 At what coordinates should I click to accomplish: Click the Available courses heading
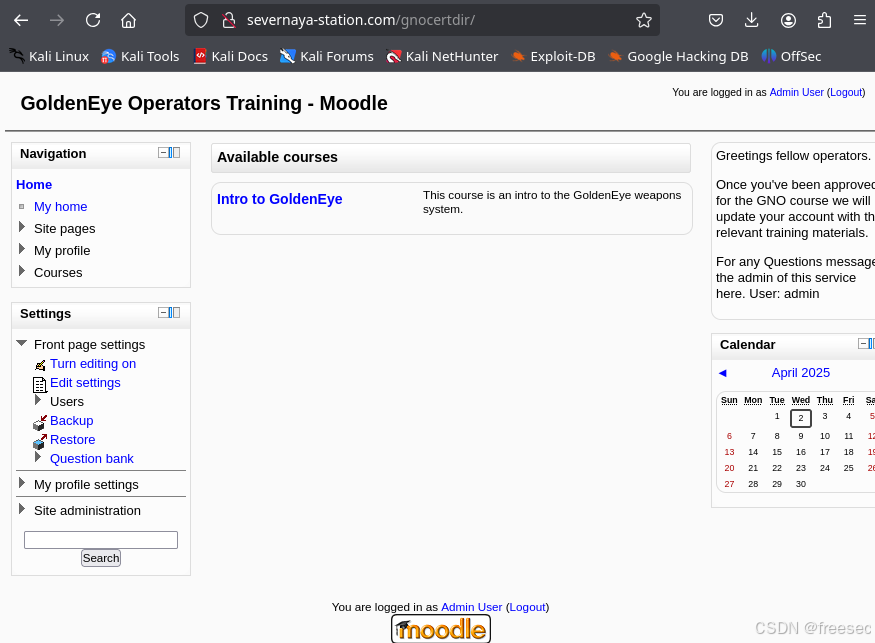tap(277, 157)
